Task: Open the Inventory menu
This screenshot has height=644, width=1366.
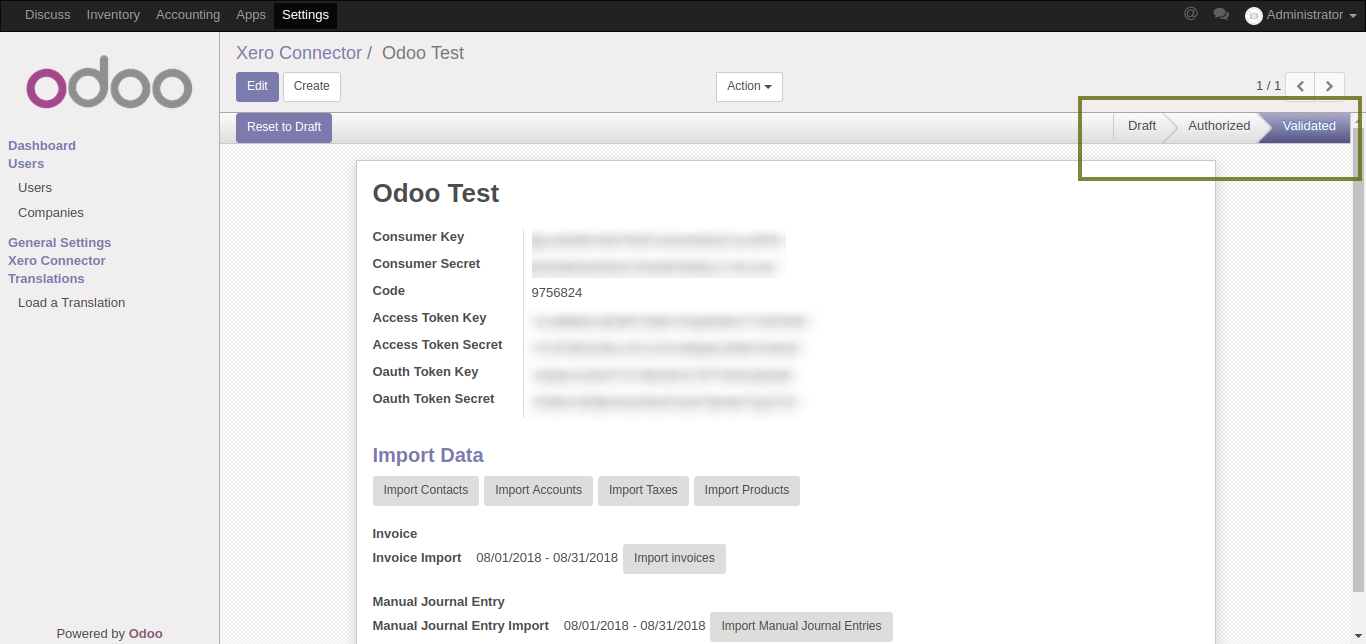Action: tap(113, 15)
